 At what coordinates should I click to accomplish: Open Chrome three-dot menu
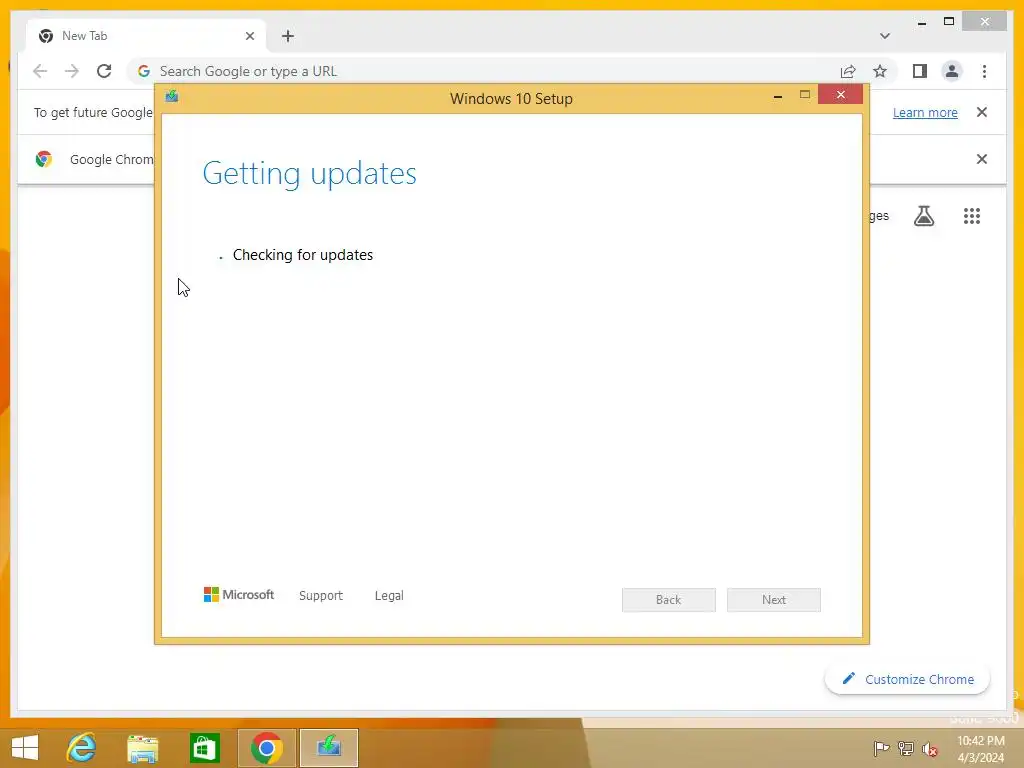[984, 71]
